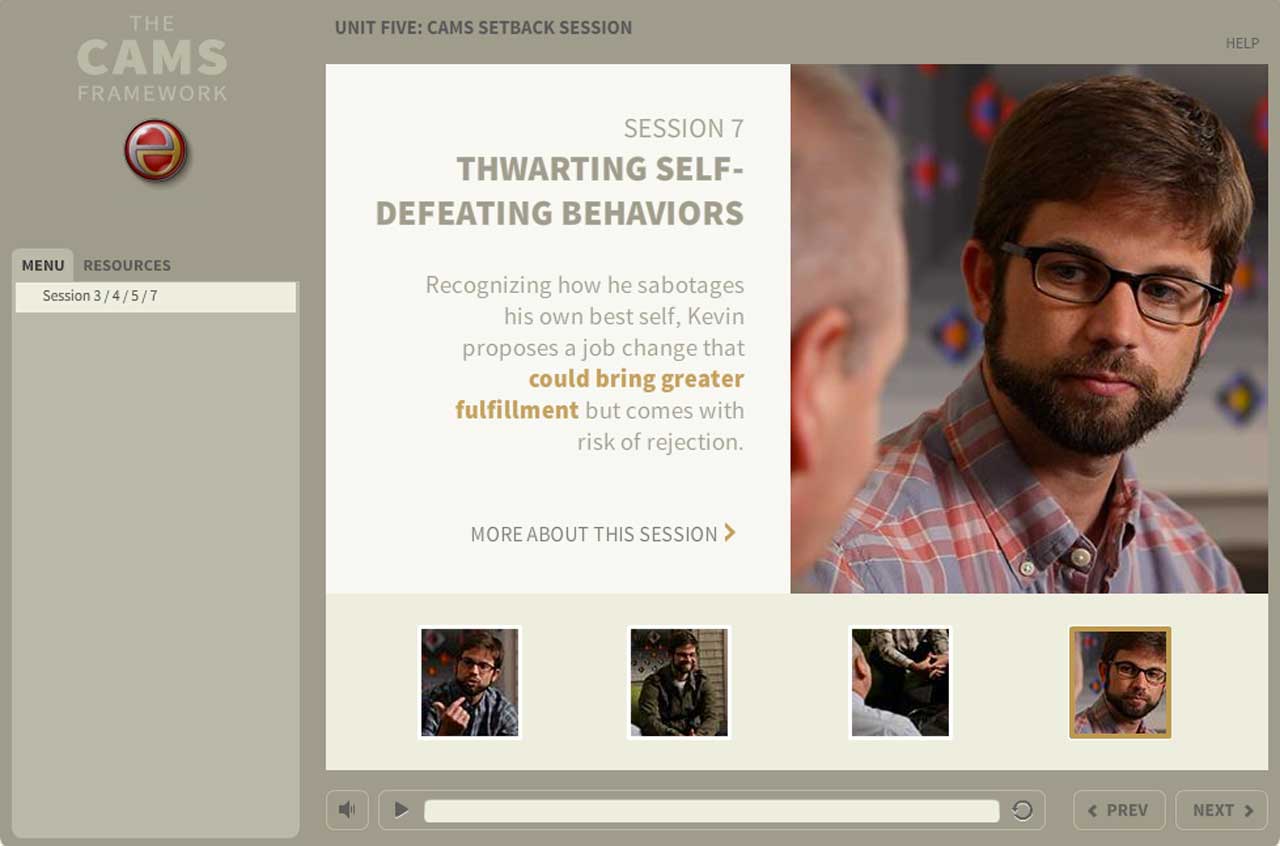Open MORE ABOUT THIS SESSION link
Screen dimensions: 1280x846
point(594,534)
